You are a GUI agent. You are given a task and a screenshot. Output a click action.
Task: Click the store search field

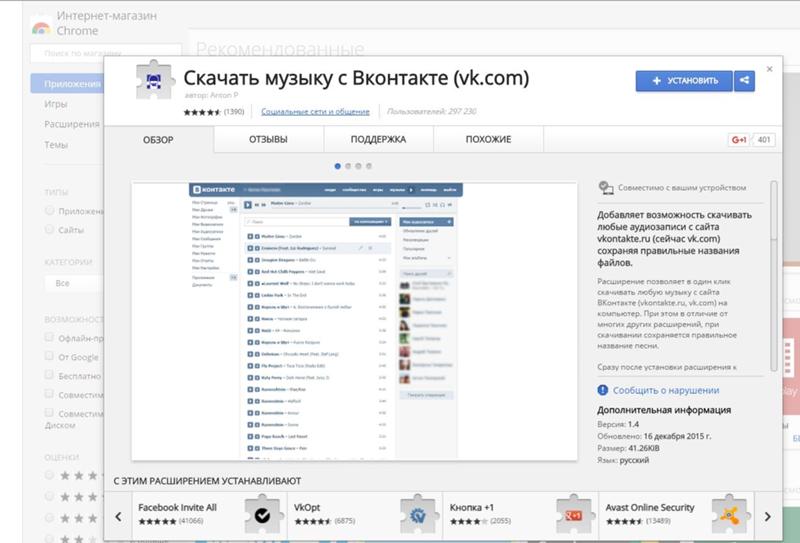pyautogui.click(x=106, y=53)
